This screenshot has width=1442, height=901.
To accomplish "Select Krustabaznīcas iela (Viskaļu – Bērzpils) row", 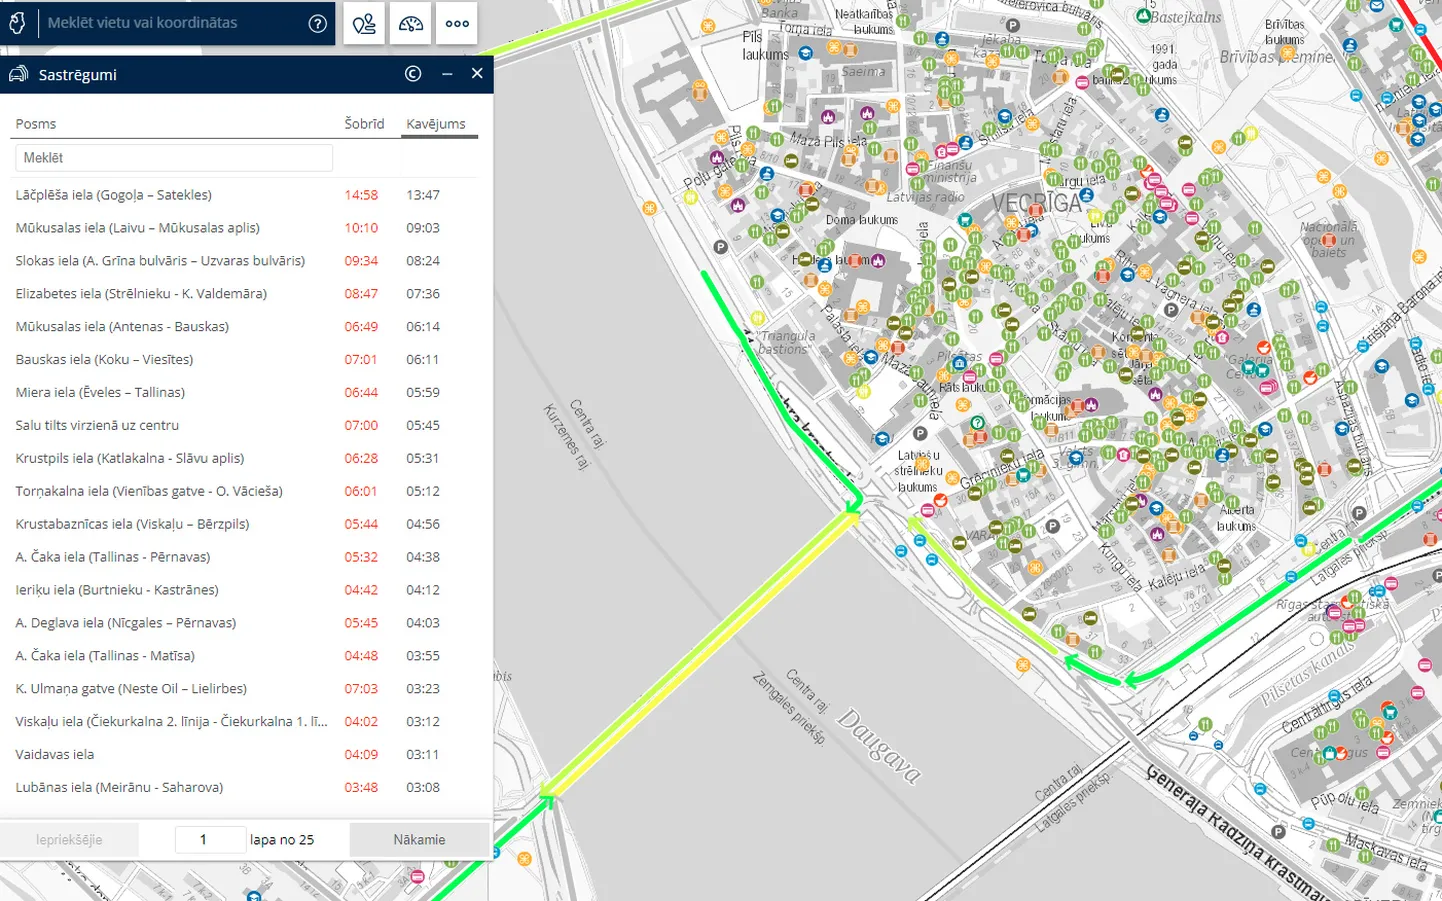I will (x=246, y=524).
